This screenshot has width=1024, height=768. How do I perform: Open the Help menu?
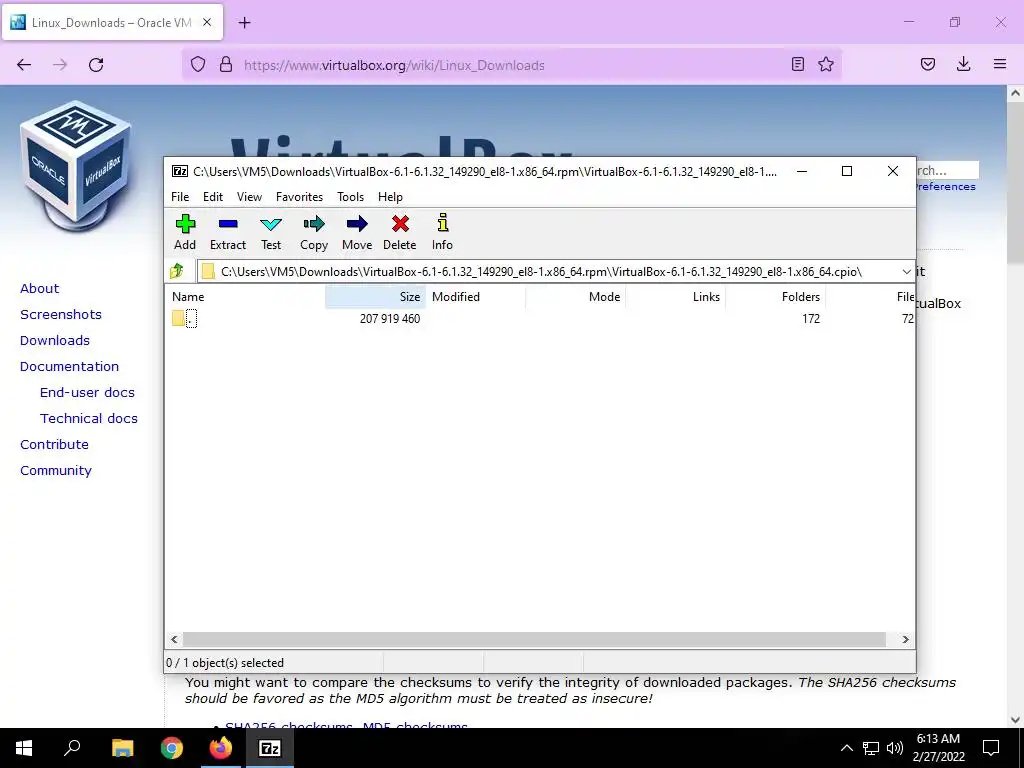tap(391, 197)
